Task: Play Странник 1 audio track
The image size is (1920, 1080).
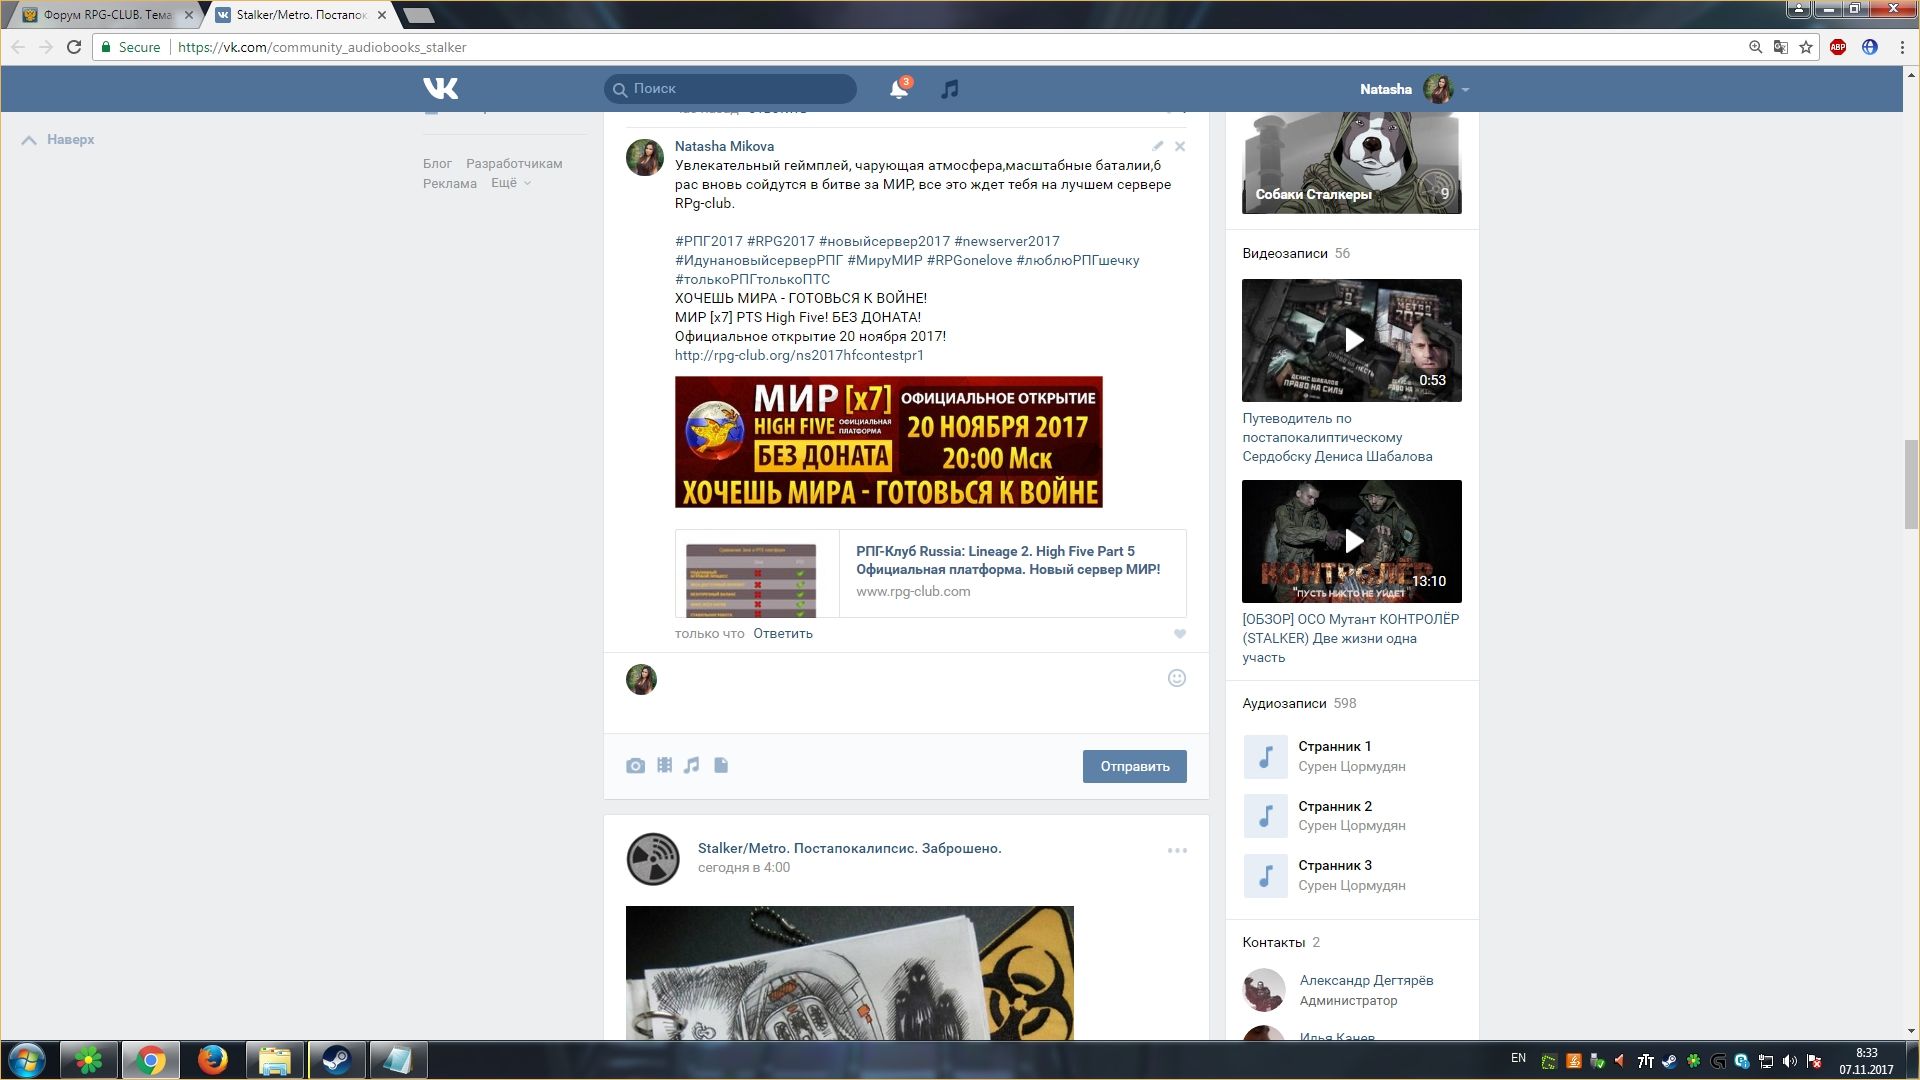Action: coord(1265,757)
